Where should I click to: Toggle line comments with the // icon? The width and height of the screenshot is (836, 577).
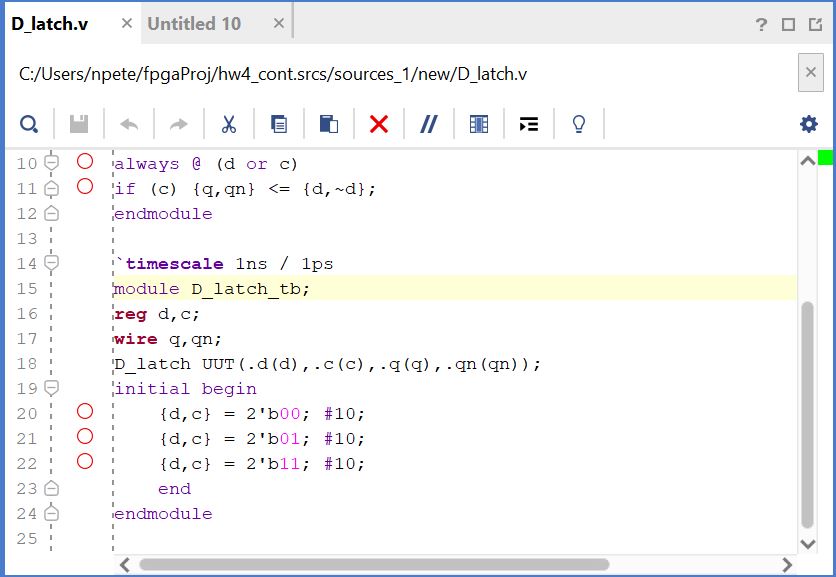[429, 124]
